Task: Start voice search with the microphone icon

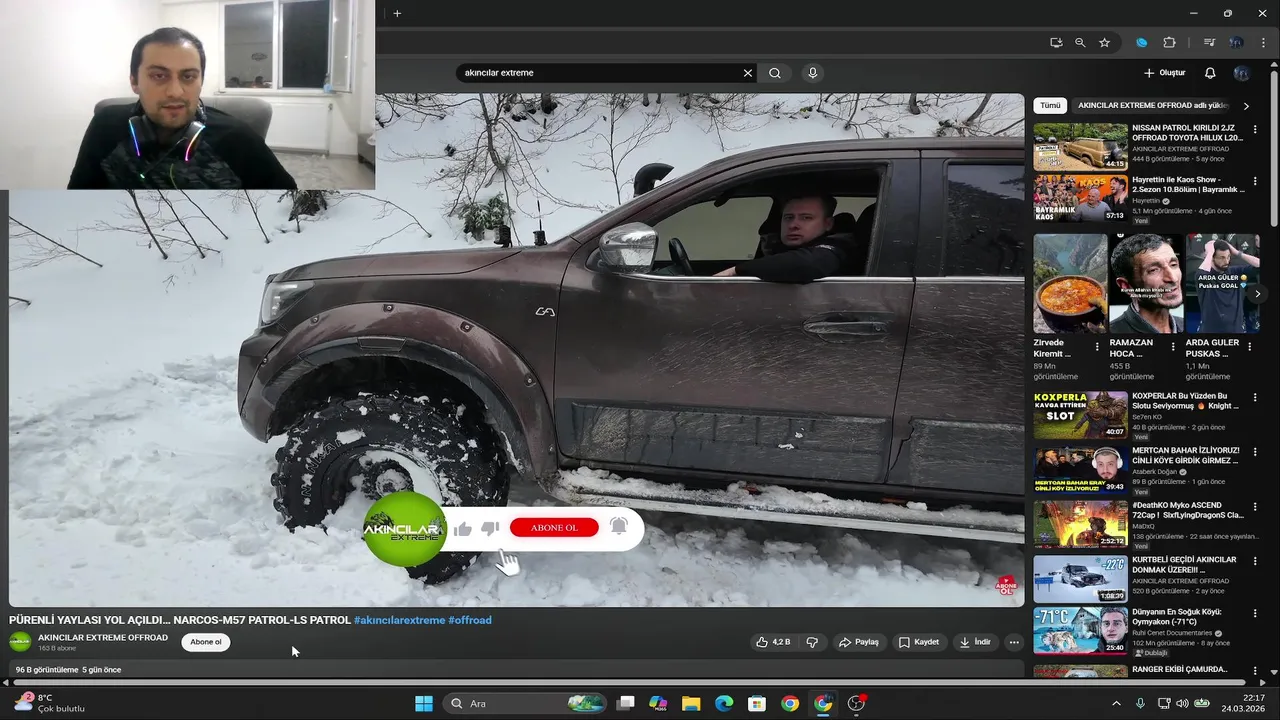Action: click(812, 73)
